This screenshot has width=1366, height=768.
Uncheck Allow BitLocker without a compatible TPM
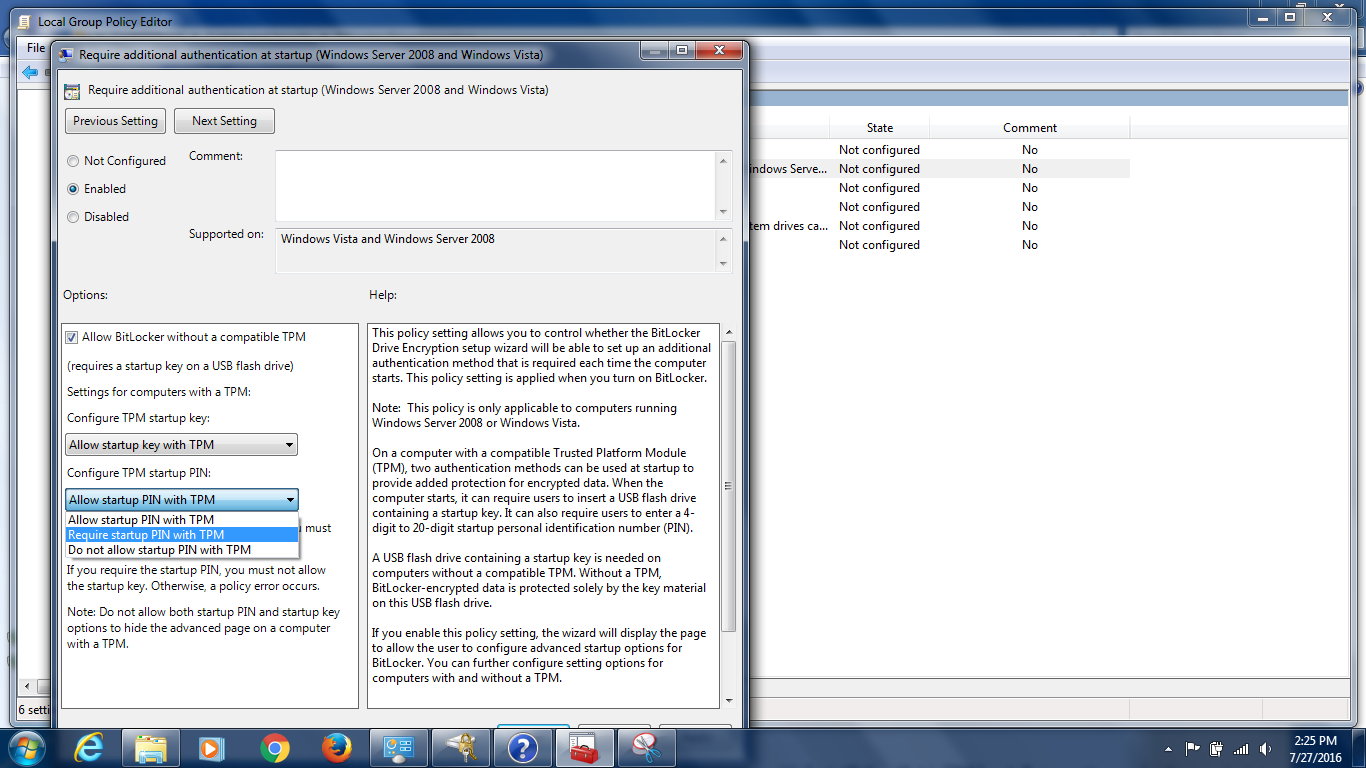(72, 338)
